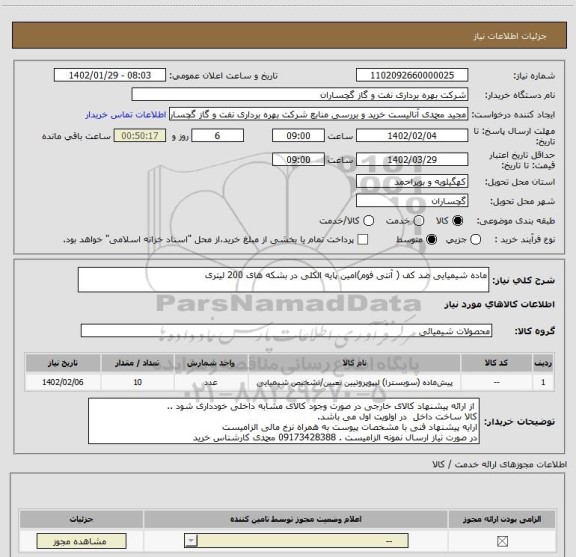Click the general need description box
Screen dimensions: 576x557
[x=283, y=280]
